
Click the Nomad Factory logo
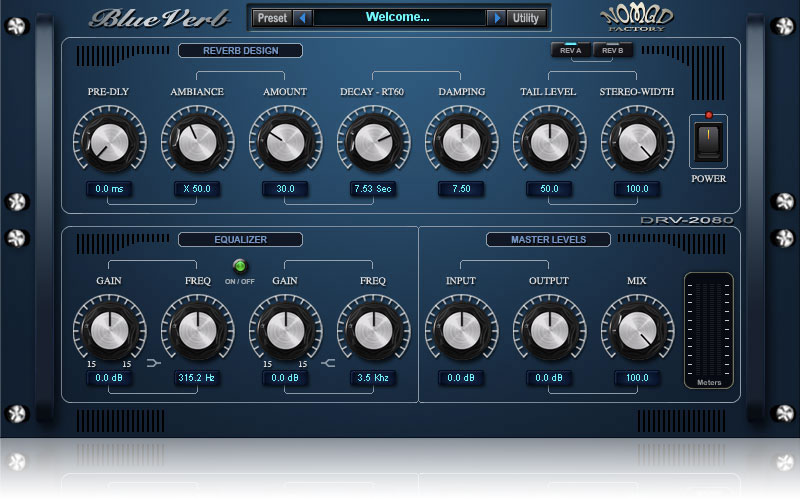tap(637, 18)
